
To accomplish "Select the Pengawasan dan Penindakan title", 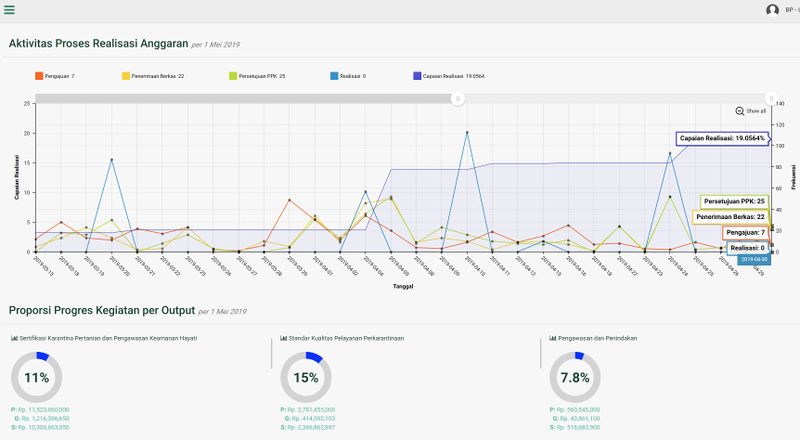I will (597, 338).
